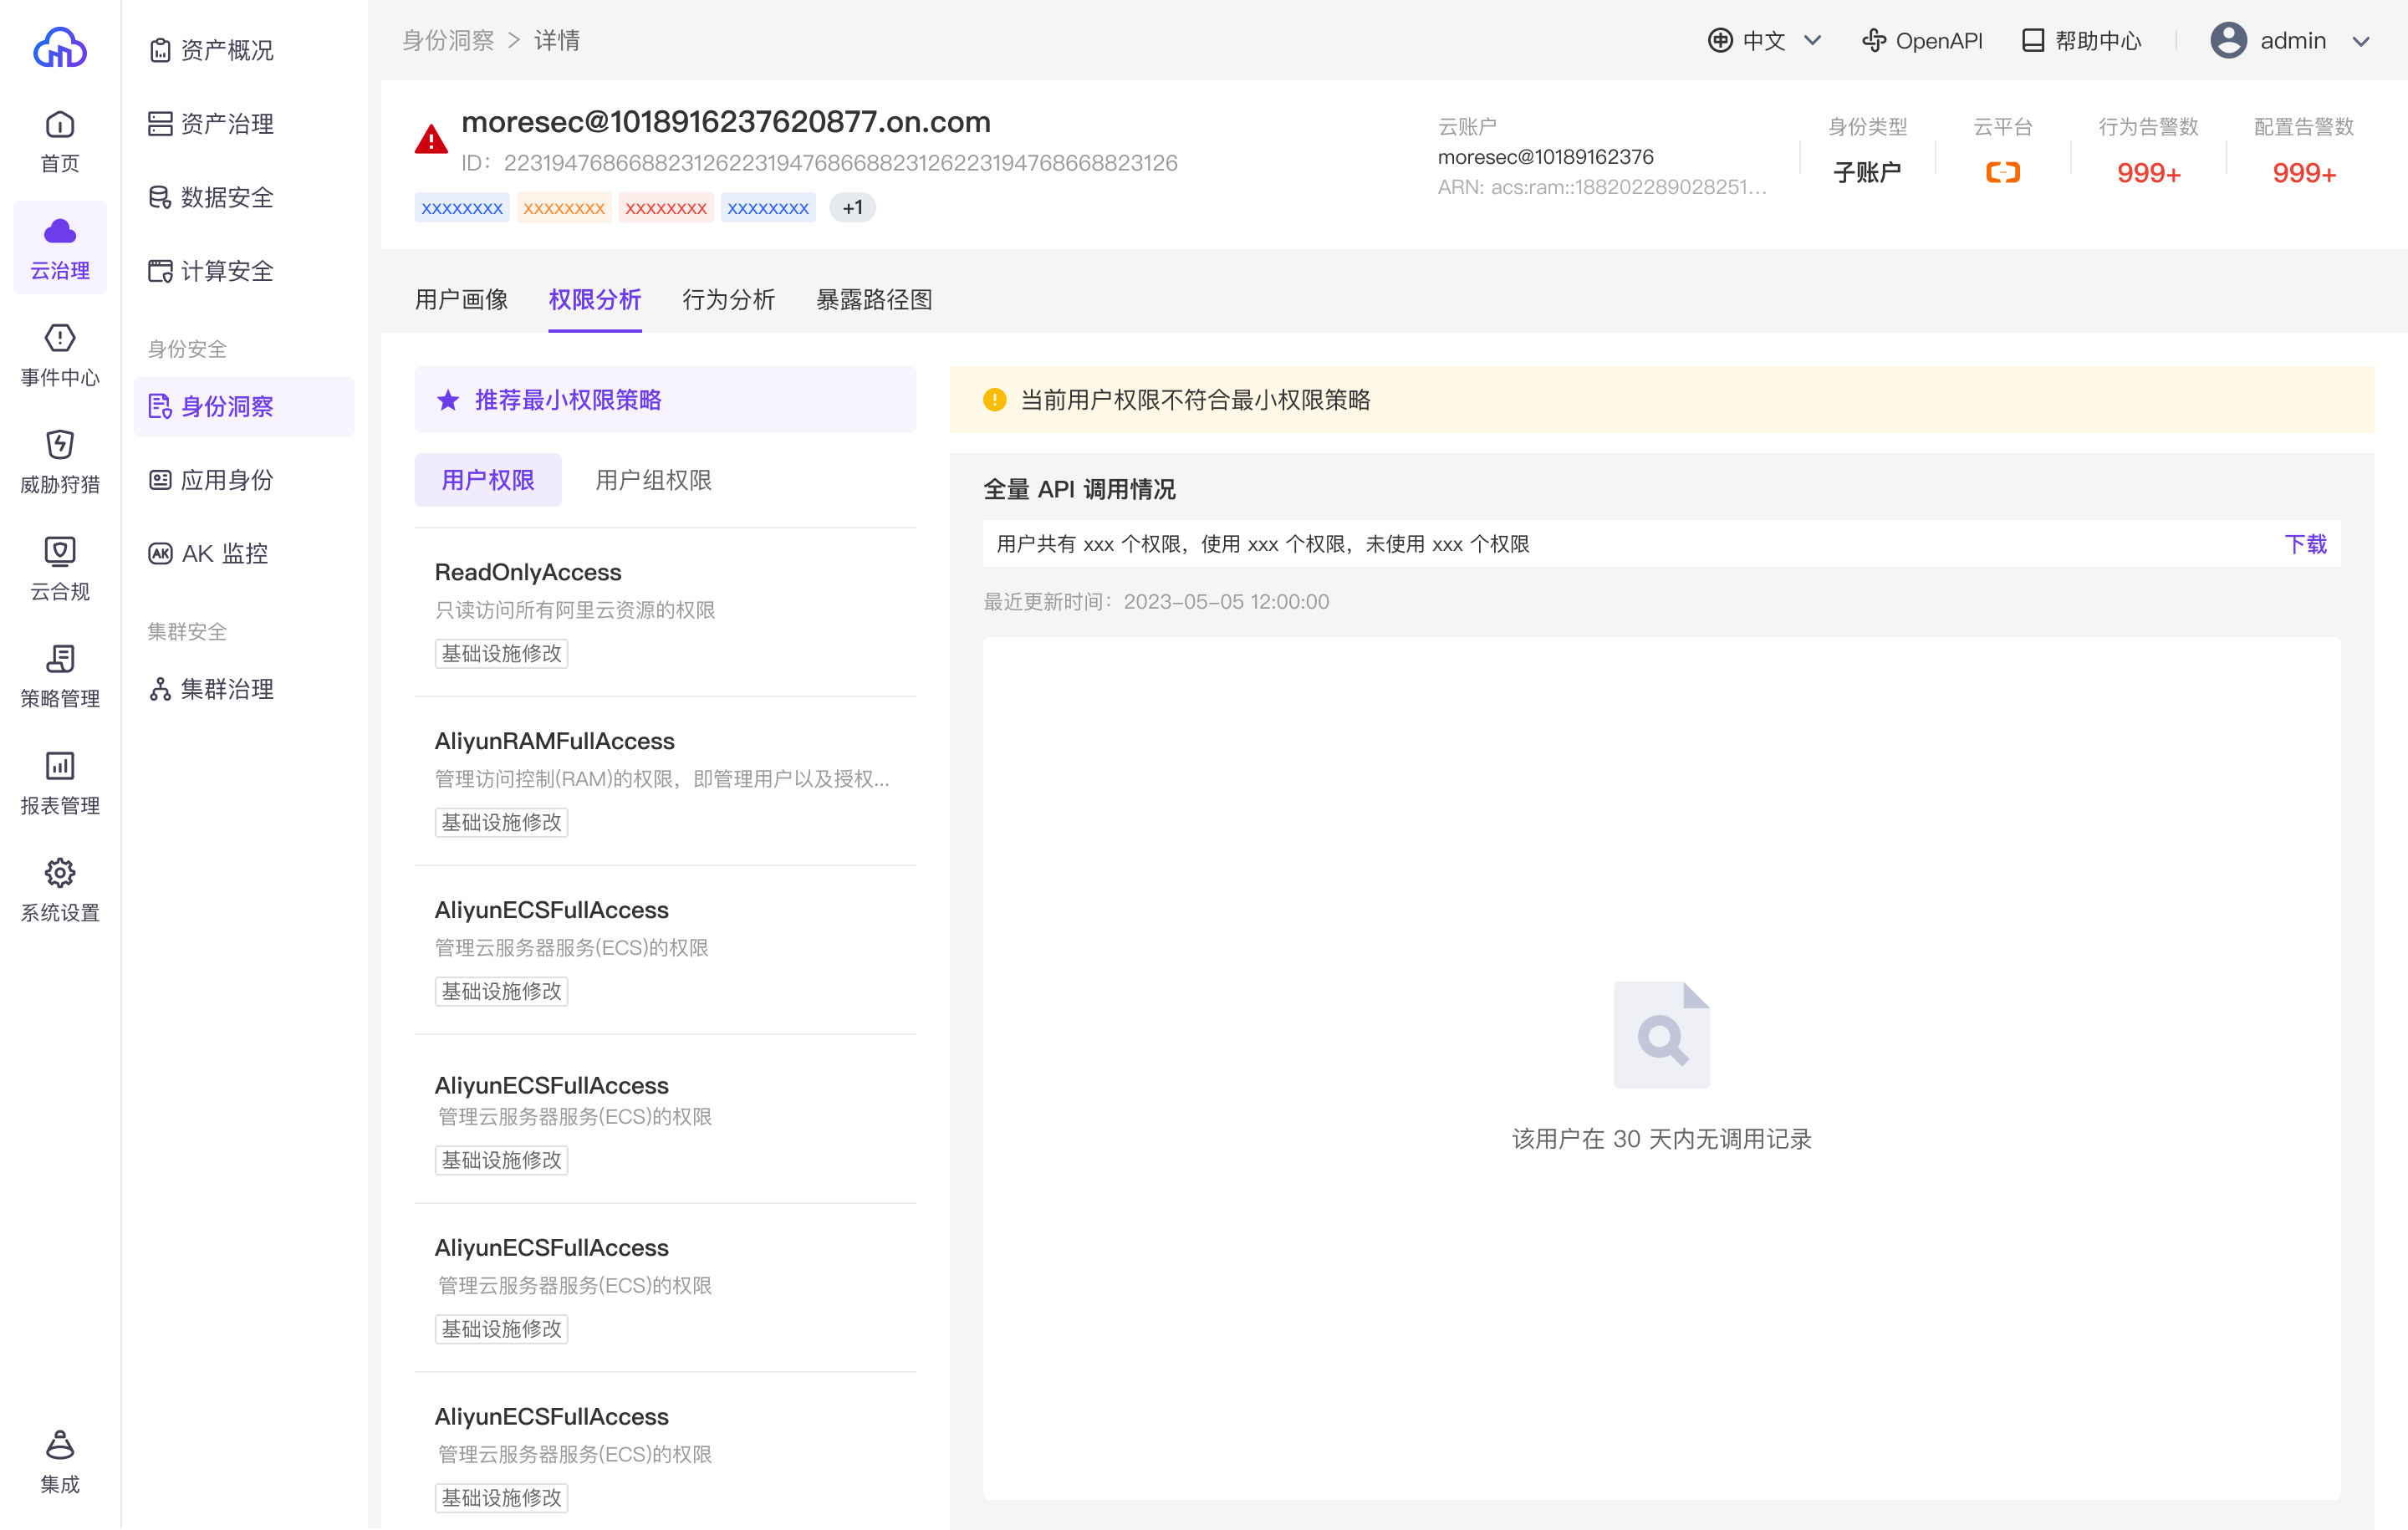The width and height of the screenshot is (2408, 1530).
Task: Click 身份洞察 in the breadcrumb
Action: point(448,41)
